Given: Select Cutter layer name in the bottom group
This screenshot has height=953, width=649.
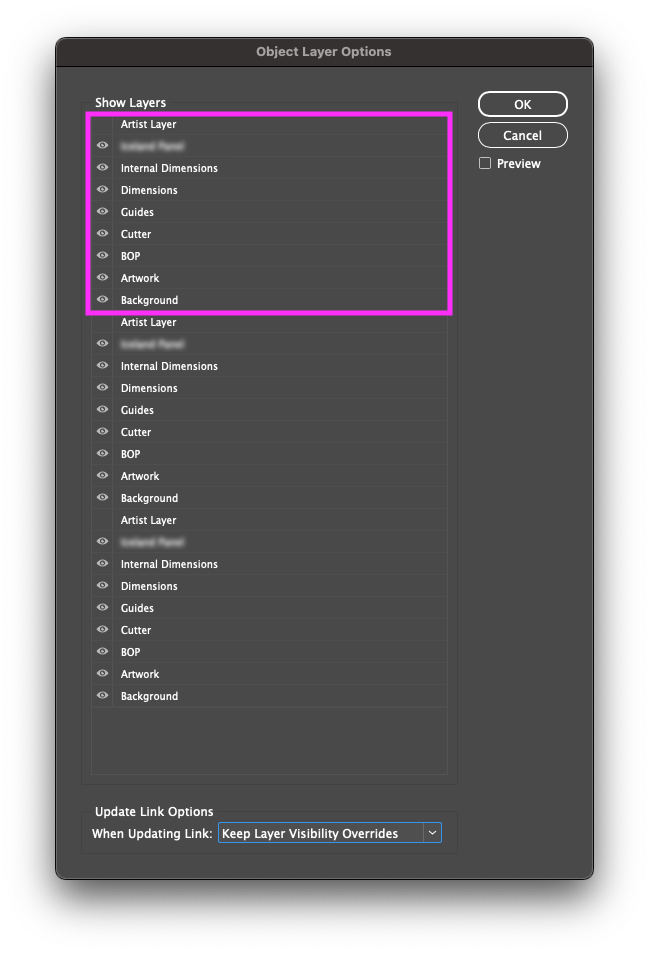Looking at the screenshot, I should [136, 630].
